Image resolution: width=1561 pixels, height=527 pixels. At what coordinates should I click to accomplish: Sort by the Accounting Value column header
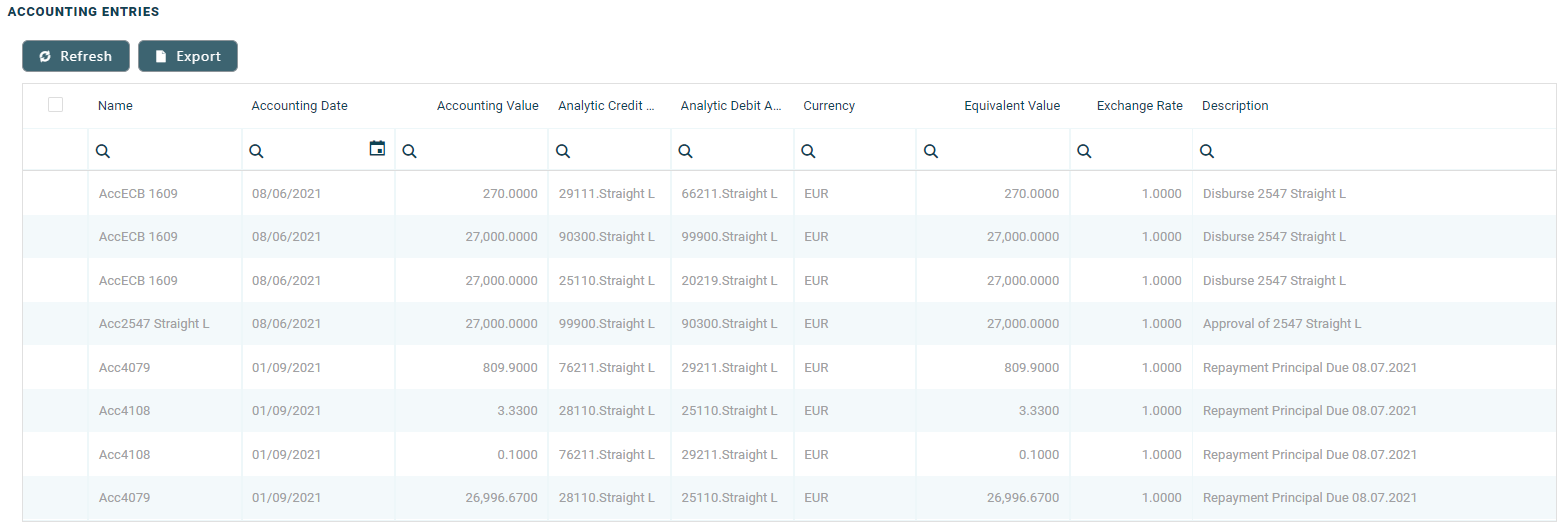[487, 106]
